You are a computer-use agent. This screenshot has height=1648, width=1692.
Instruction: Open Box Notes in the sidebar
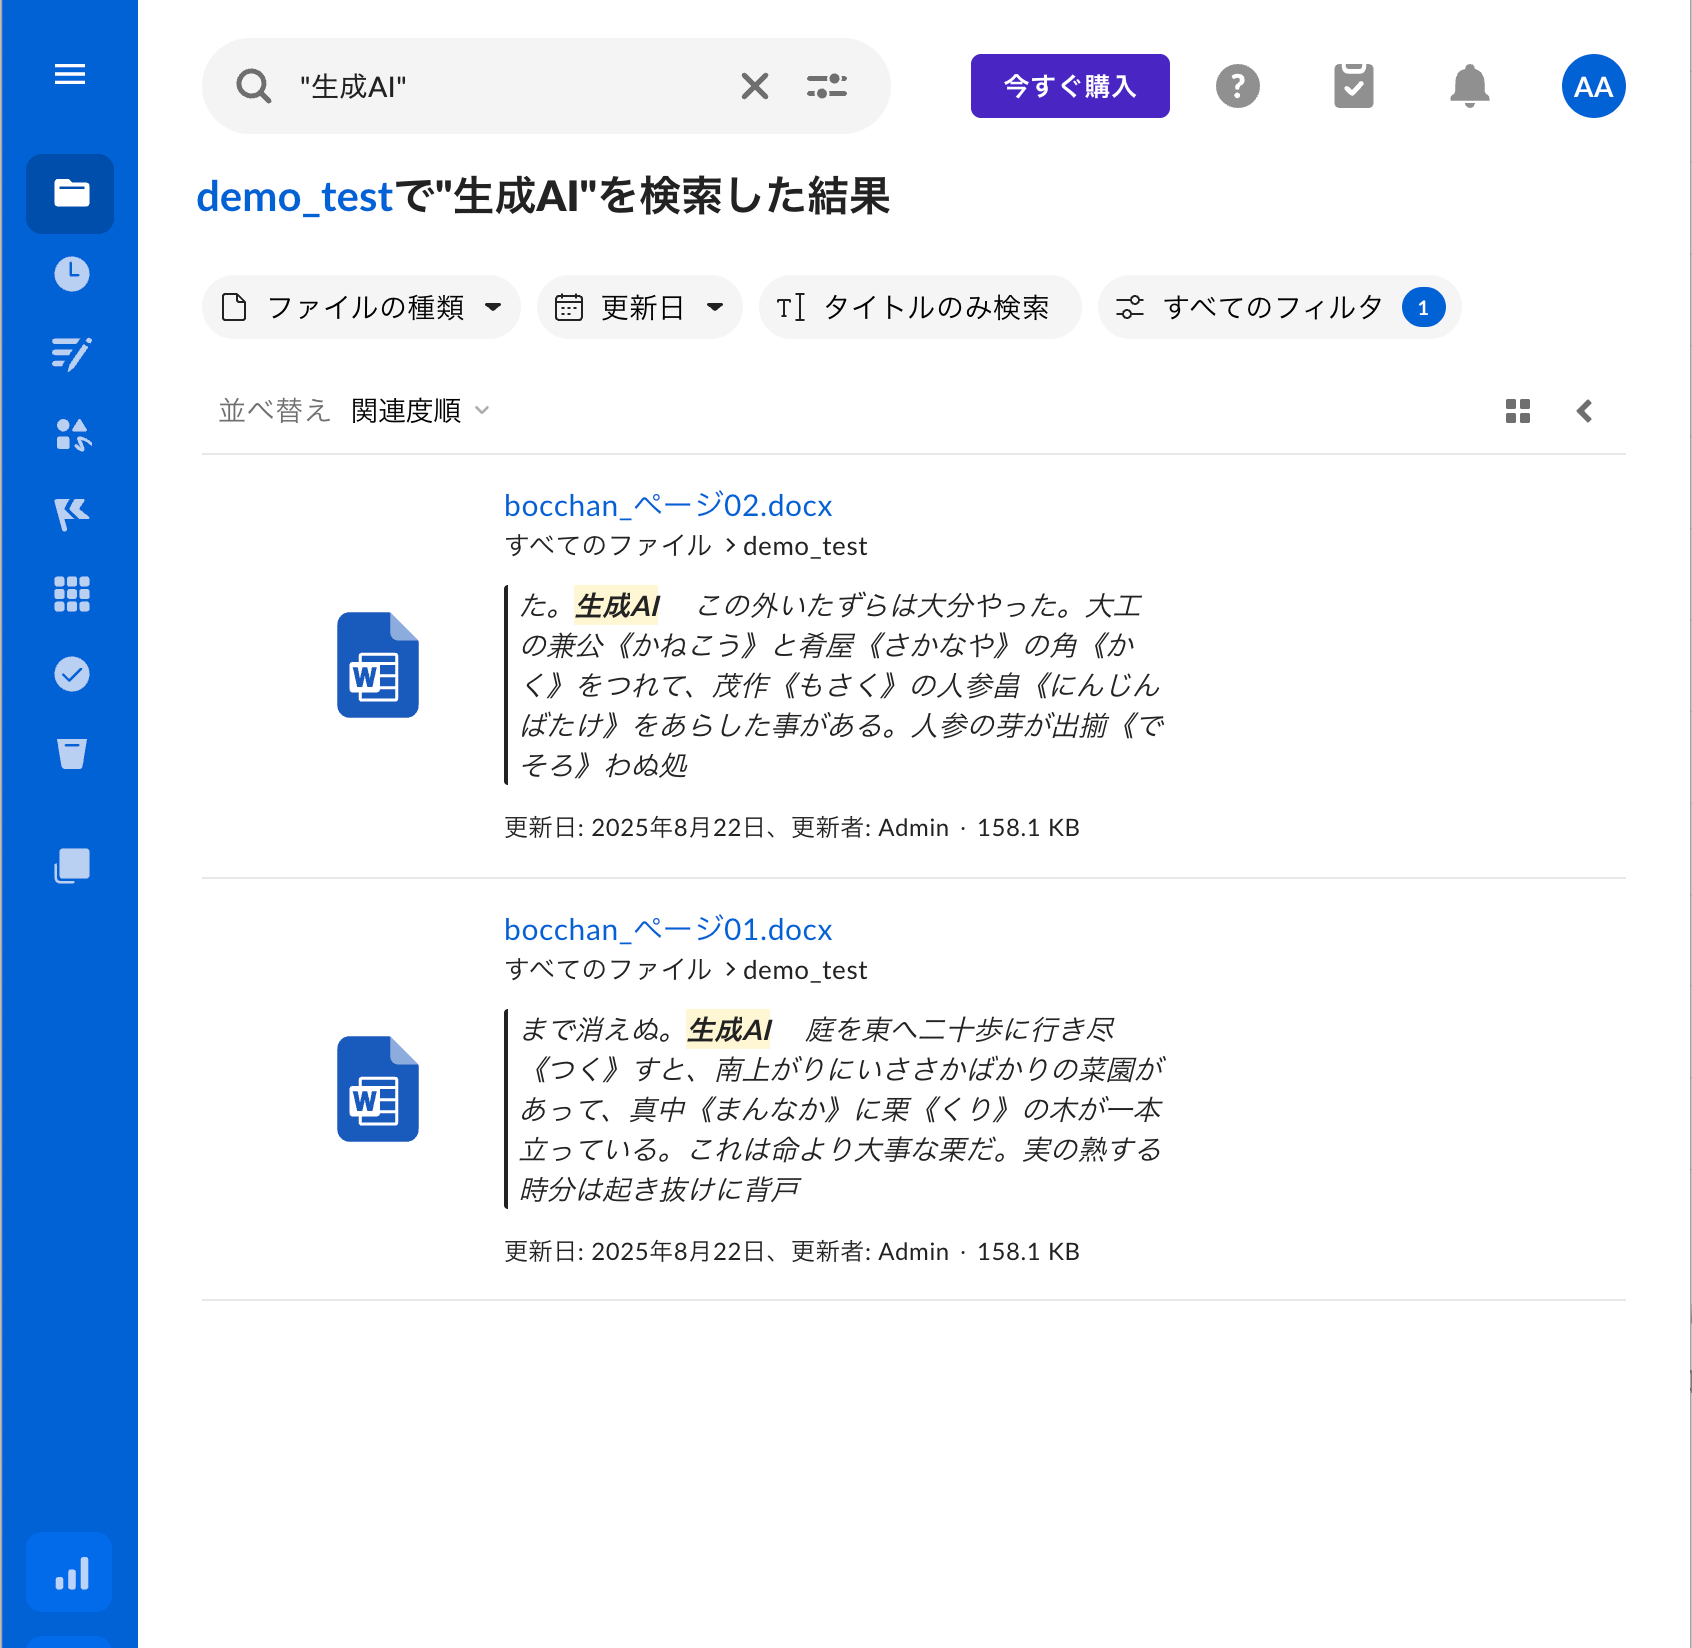(69, 354)
